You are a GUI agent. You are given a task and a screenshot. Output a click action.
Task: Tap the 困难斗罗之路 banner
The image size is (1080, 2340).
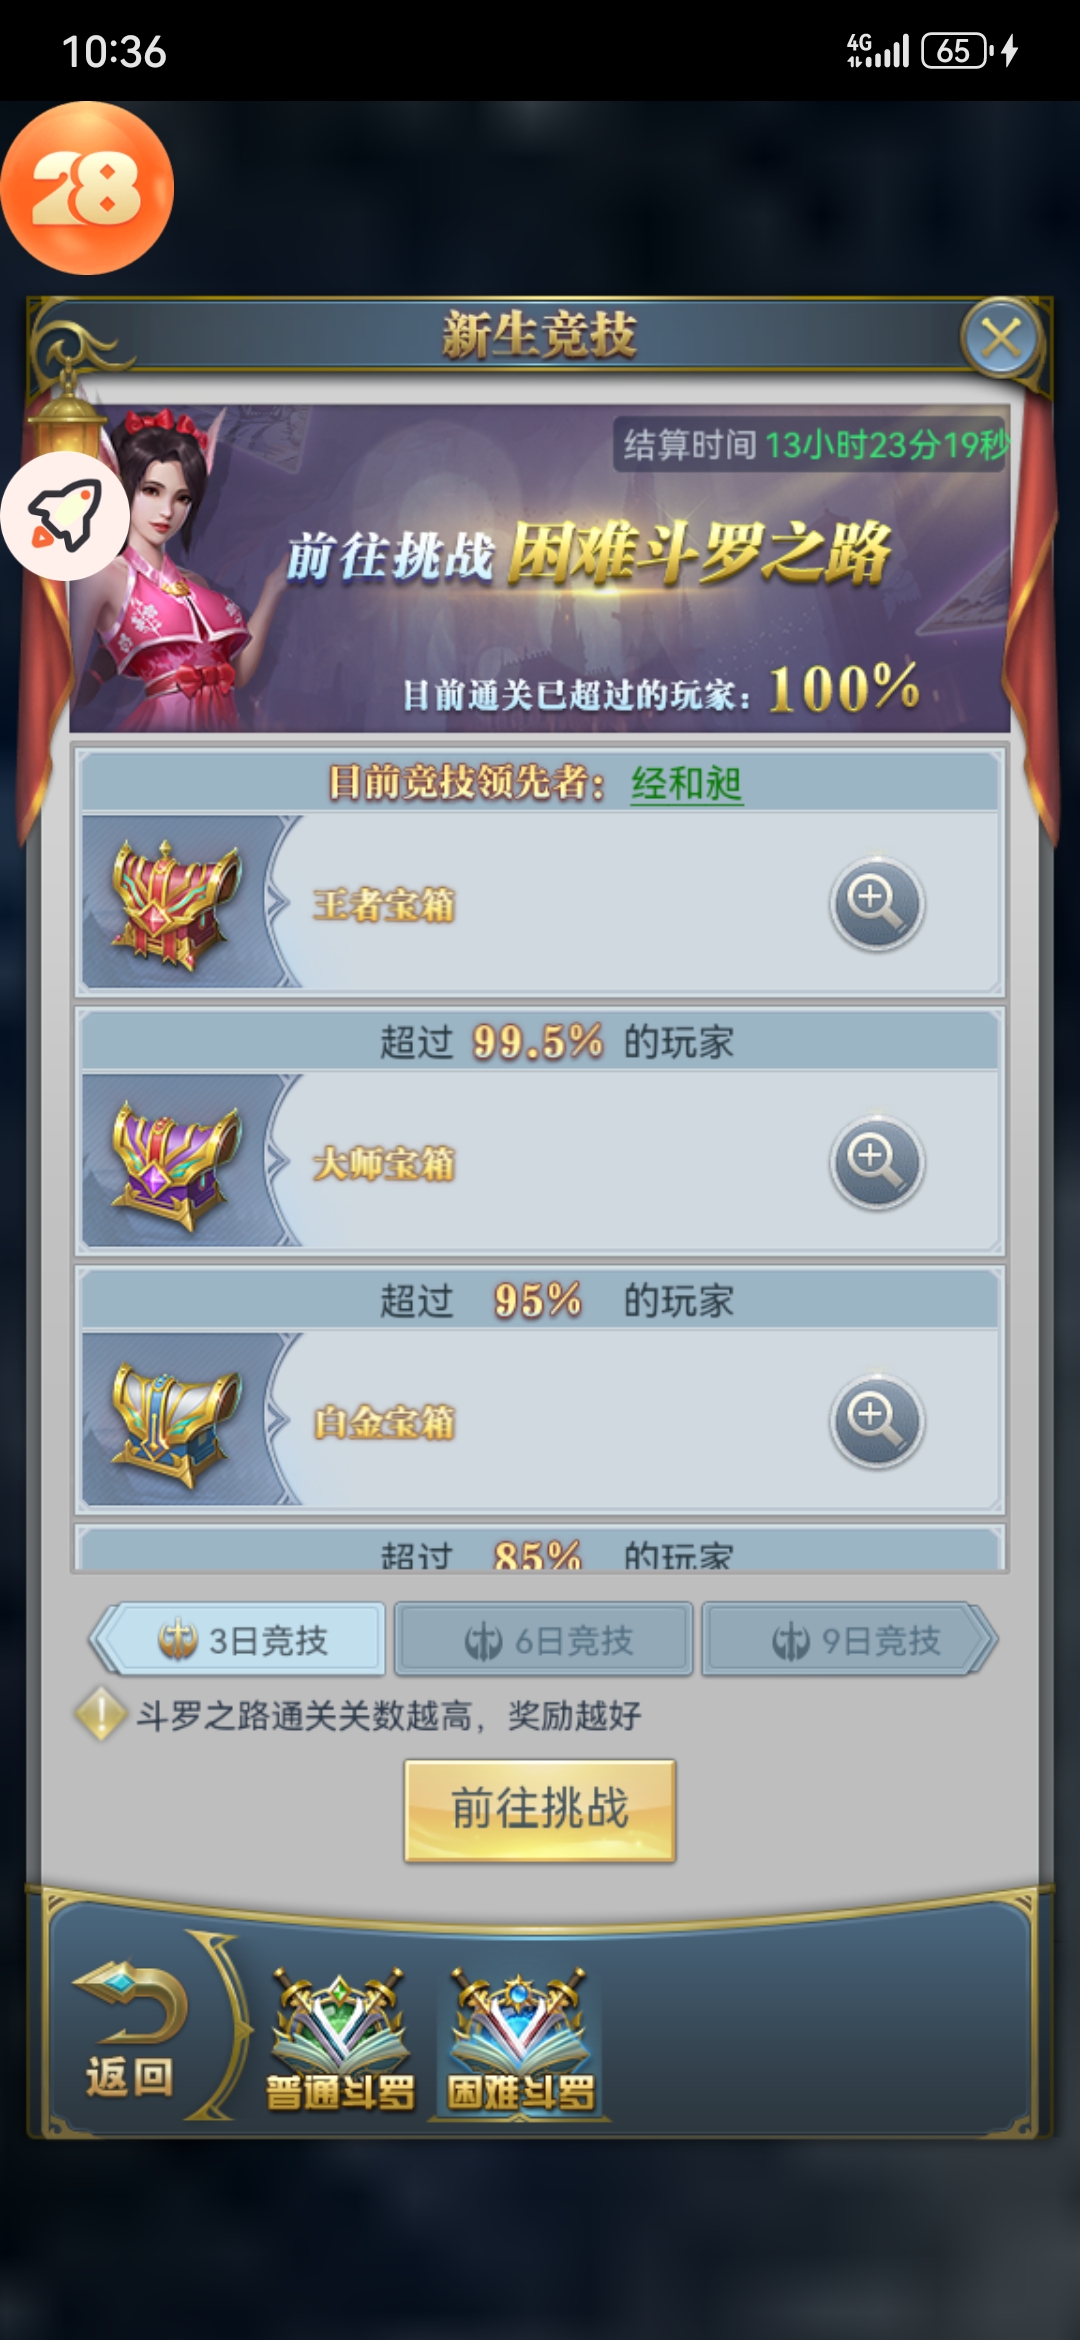(540, 568)
